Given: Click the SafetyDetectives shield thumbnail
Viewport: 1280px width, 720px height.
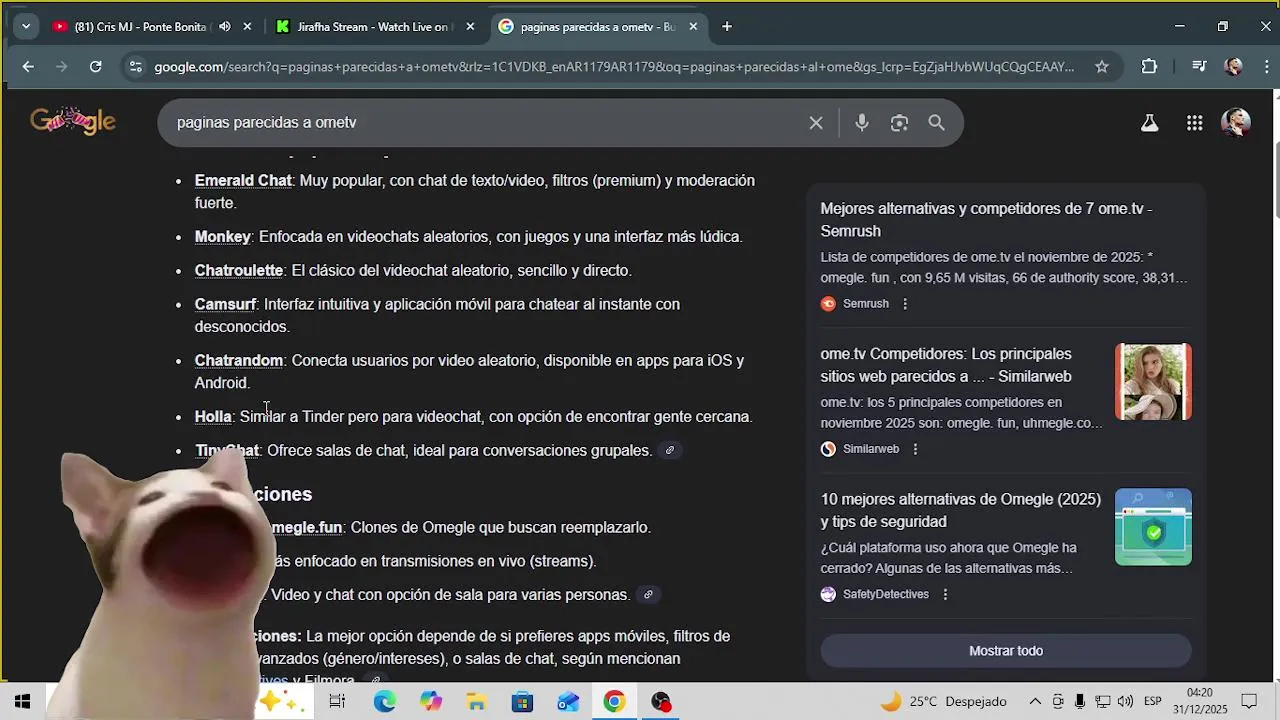Looking at the screenshot, I should click(1153, 527).
